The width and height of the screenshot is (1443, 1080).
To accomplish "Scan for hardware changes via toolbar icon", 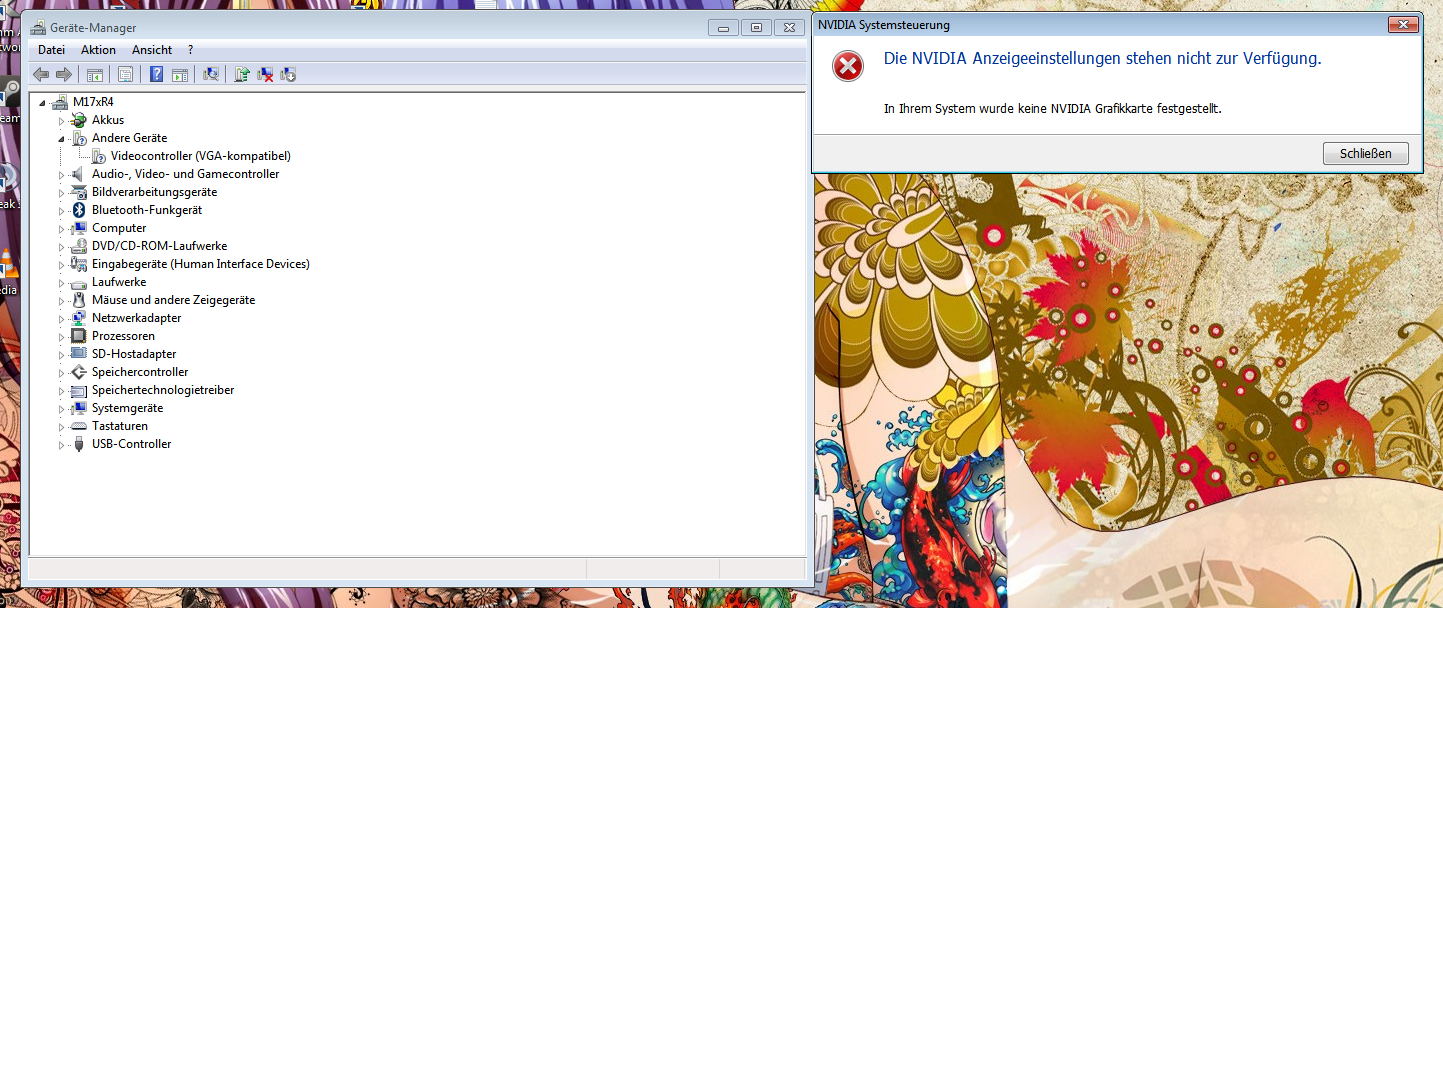I will [x=211, y=74].
